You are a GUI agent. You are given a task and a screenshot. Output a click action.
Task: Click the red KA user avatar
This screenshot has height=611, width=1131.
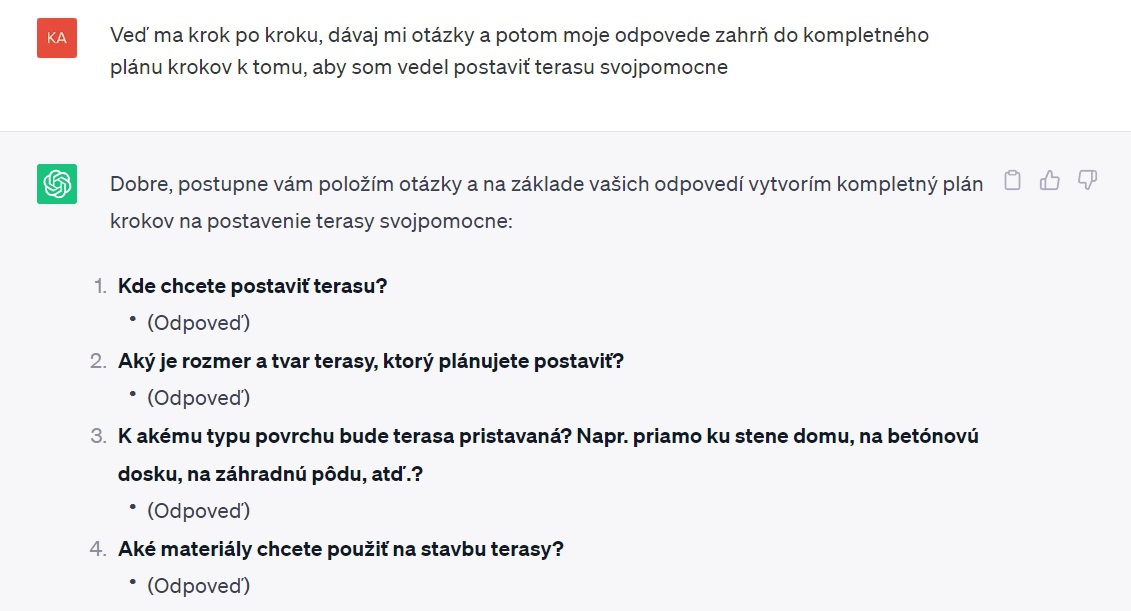point(57,38)
